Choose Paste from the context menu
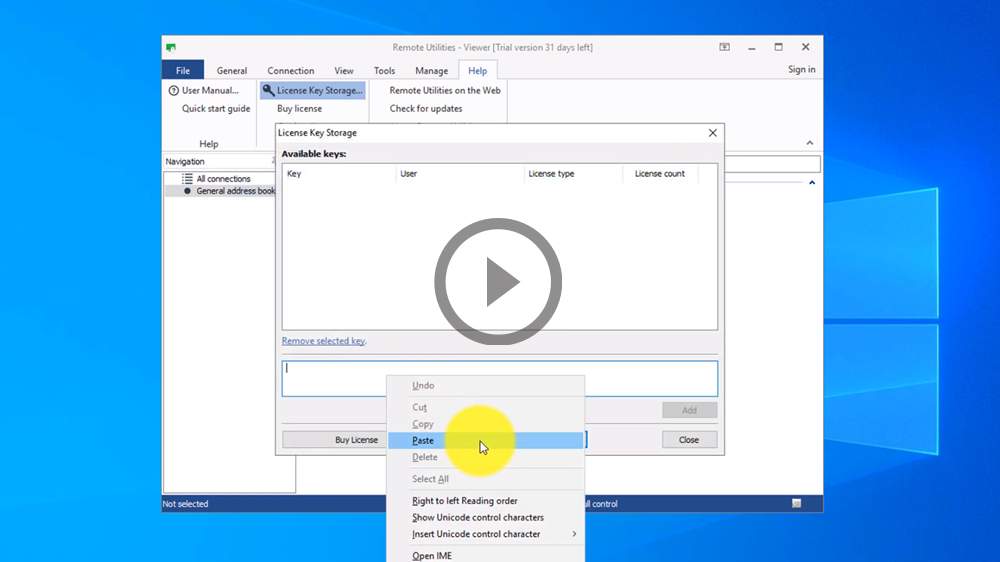The width and height of the screenshot is (1000, 562). (486, 440)
